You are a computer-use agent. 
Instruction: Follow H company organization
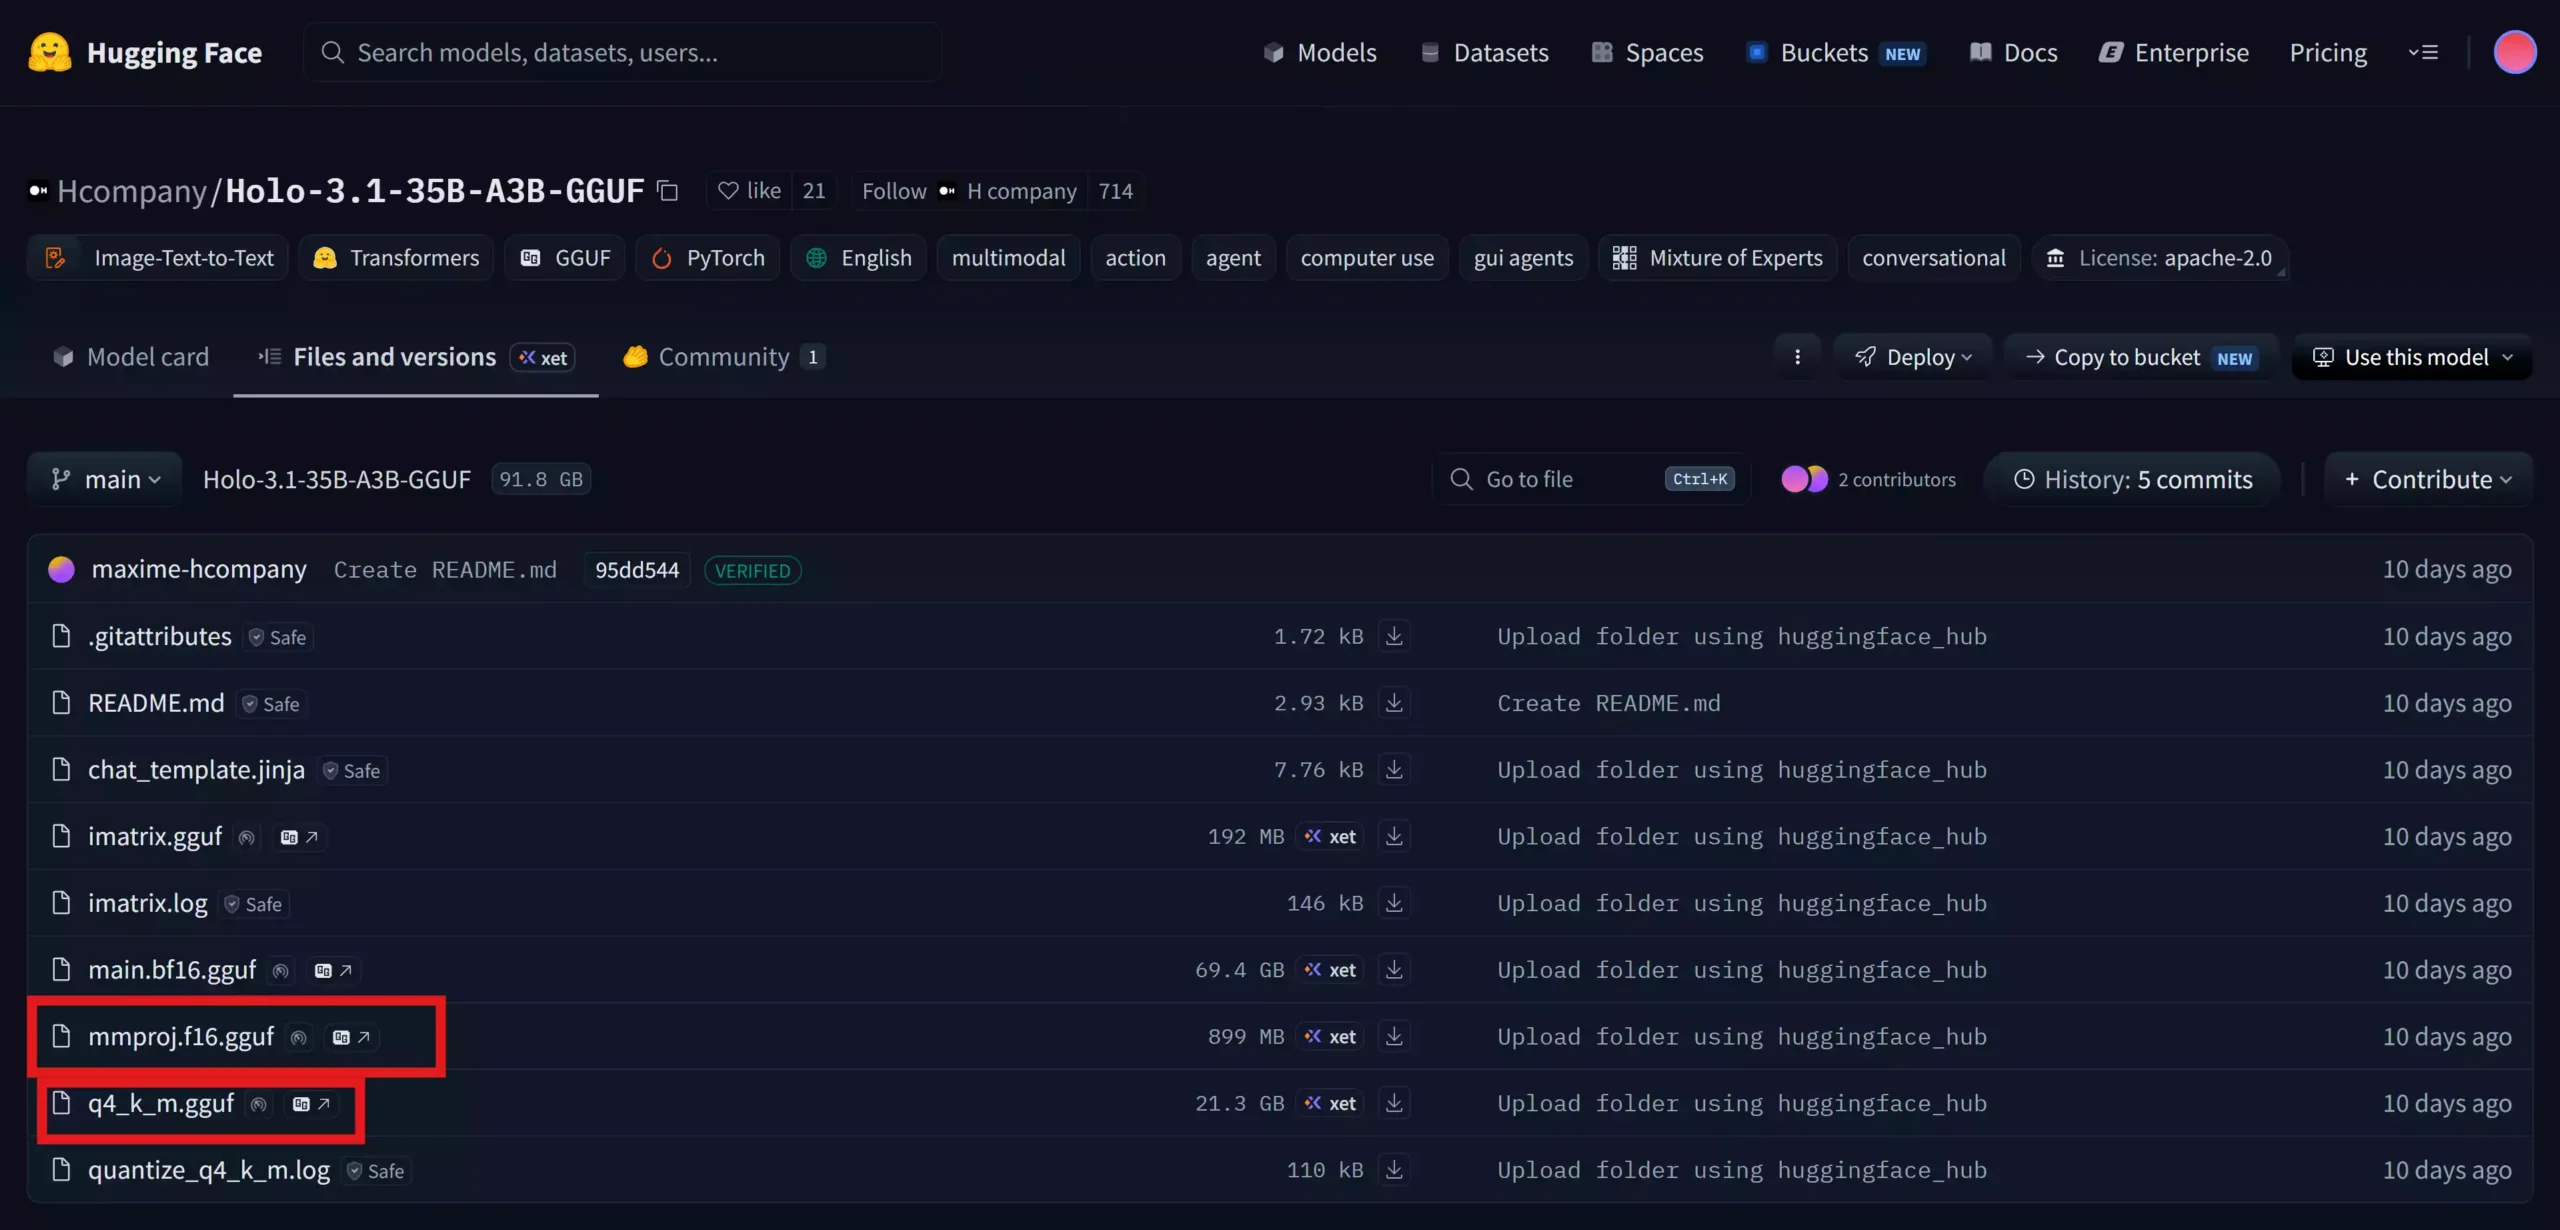[969, 191]
